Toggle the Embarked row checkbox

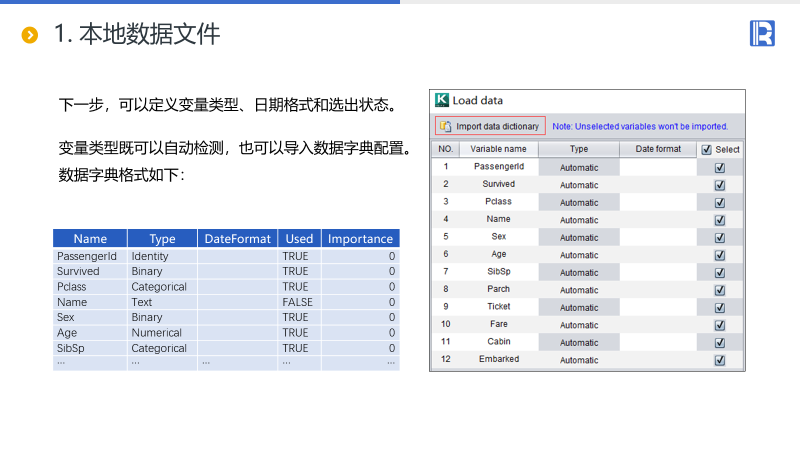719,360
